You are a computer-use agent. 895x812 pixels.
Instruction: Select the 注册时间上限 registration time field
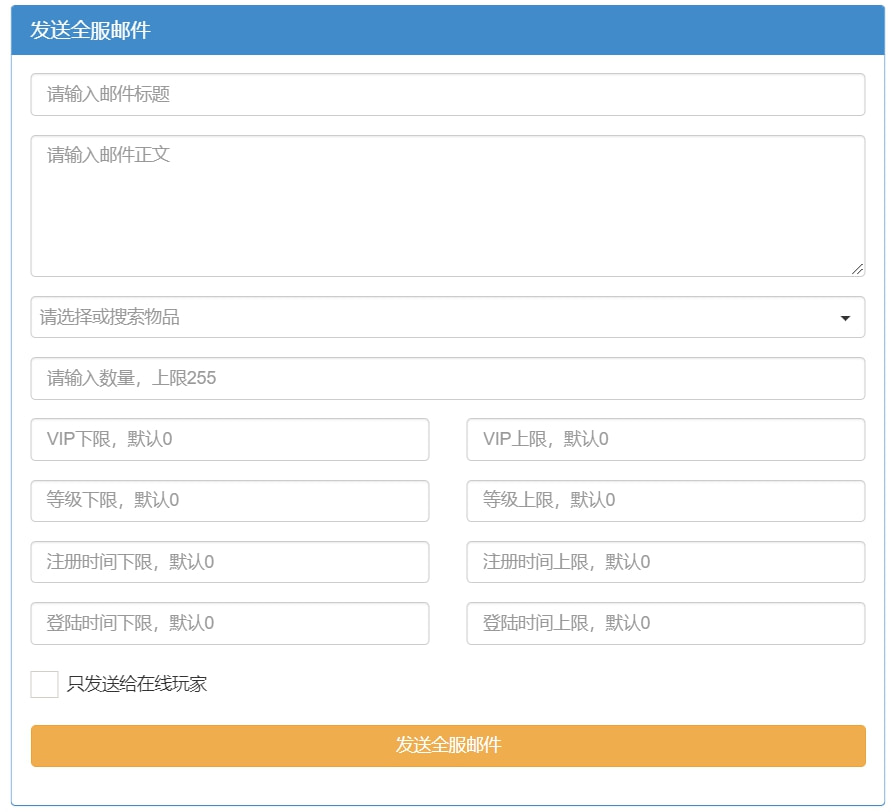[x=666, y=562]
